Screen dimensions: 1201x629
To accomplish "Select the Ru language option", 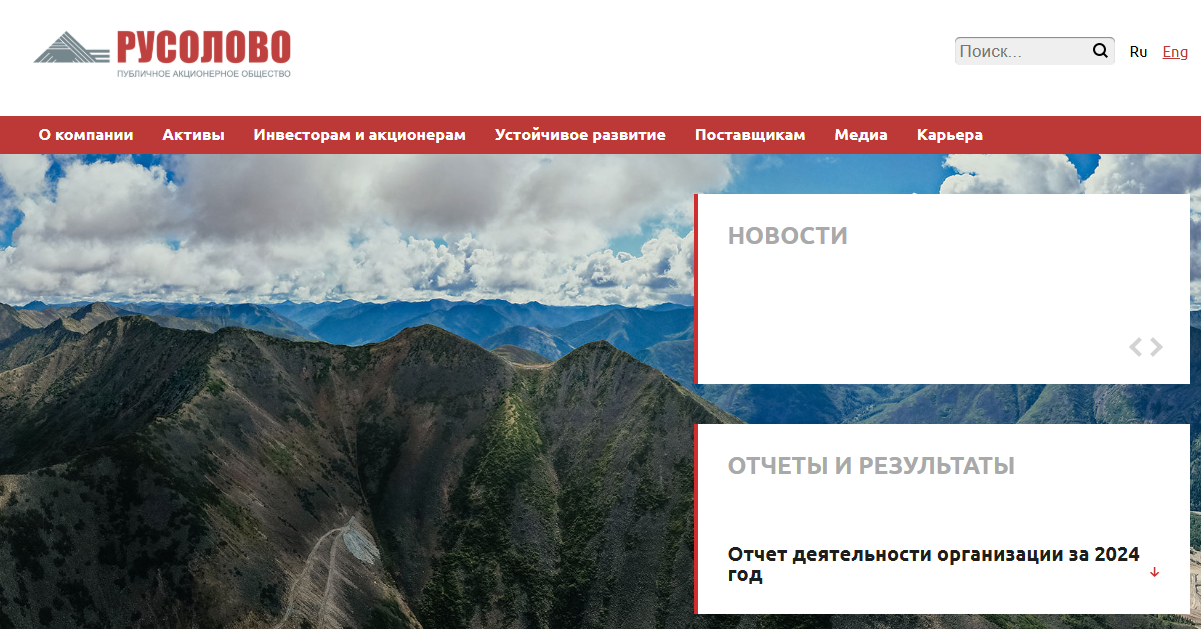I will click(1138, 52).
